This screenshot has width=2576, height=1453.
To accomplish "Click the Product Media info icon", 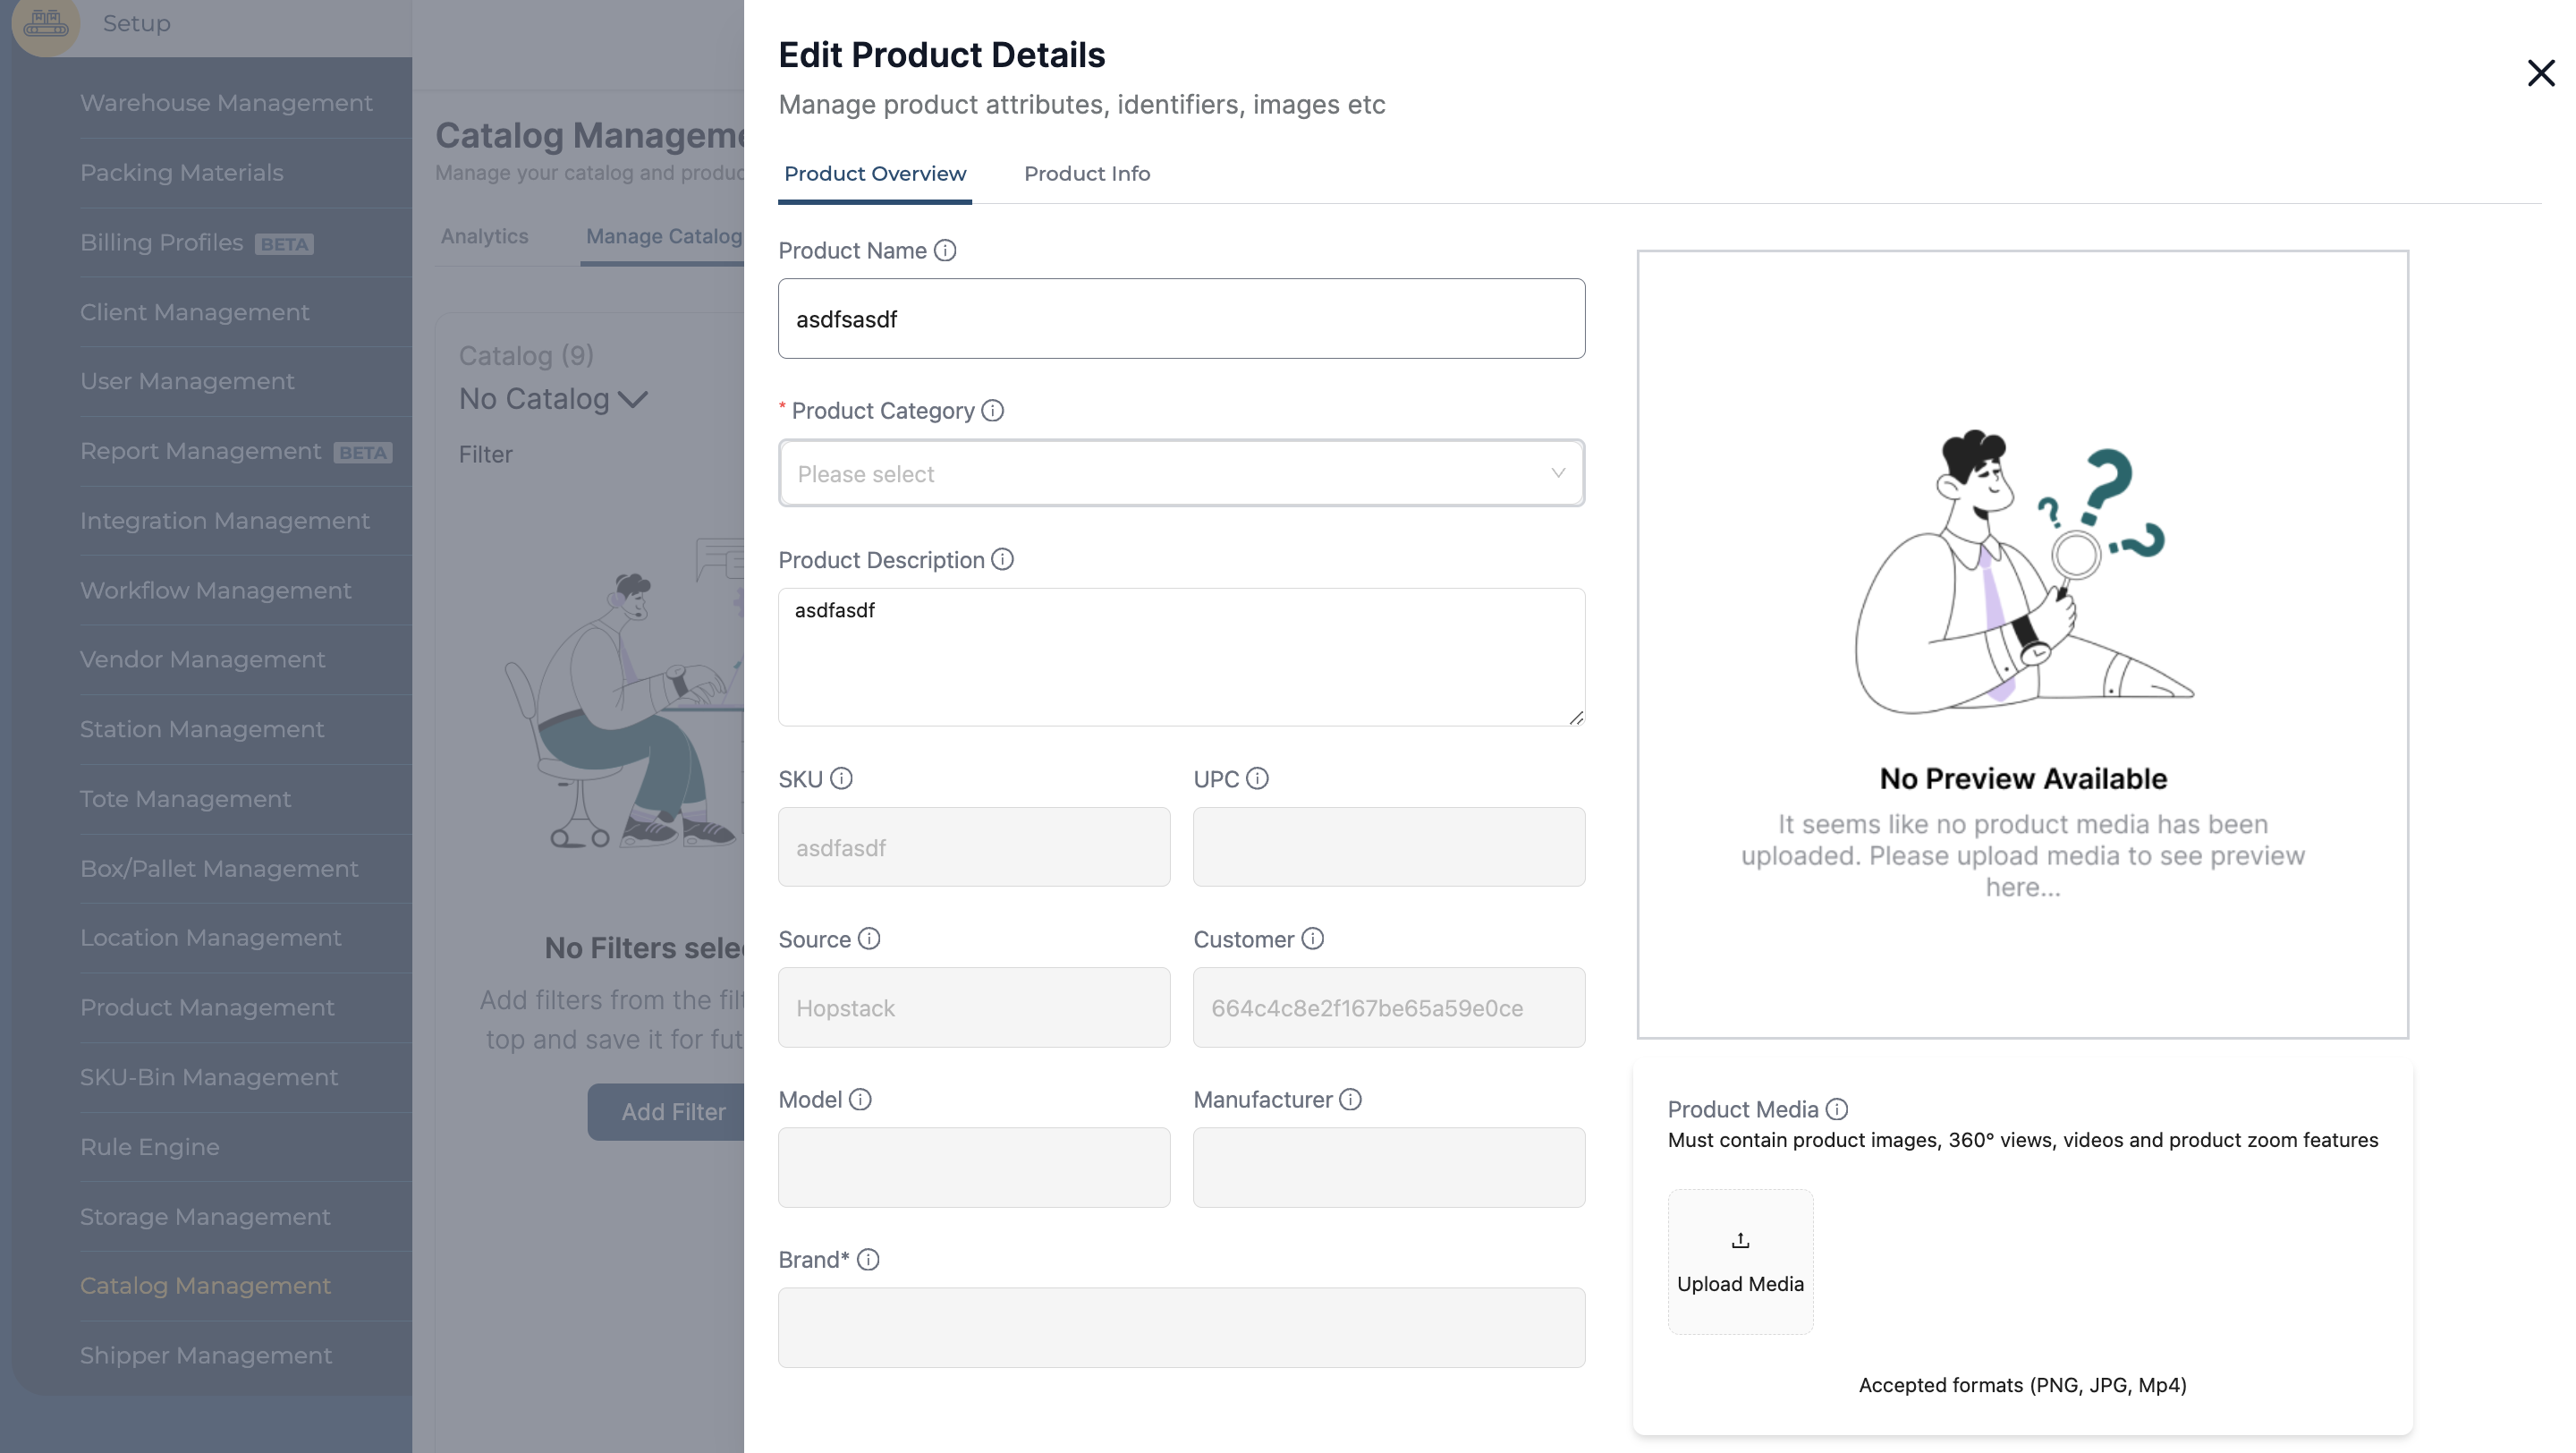I will [1836, 1109].
